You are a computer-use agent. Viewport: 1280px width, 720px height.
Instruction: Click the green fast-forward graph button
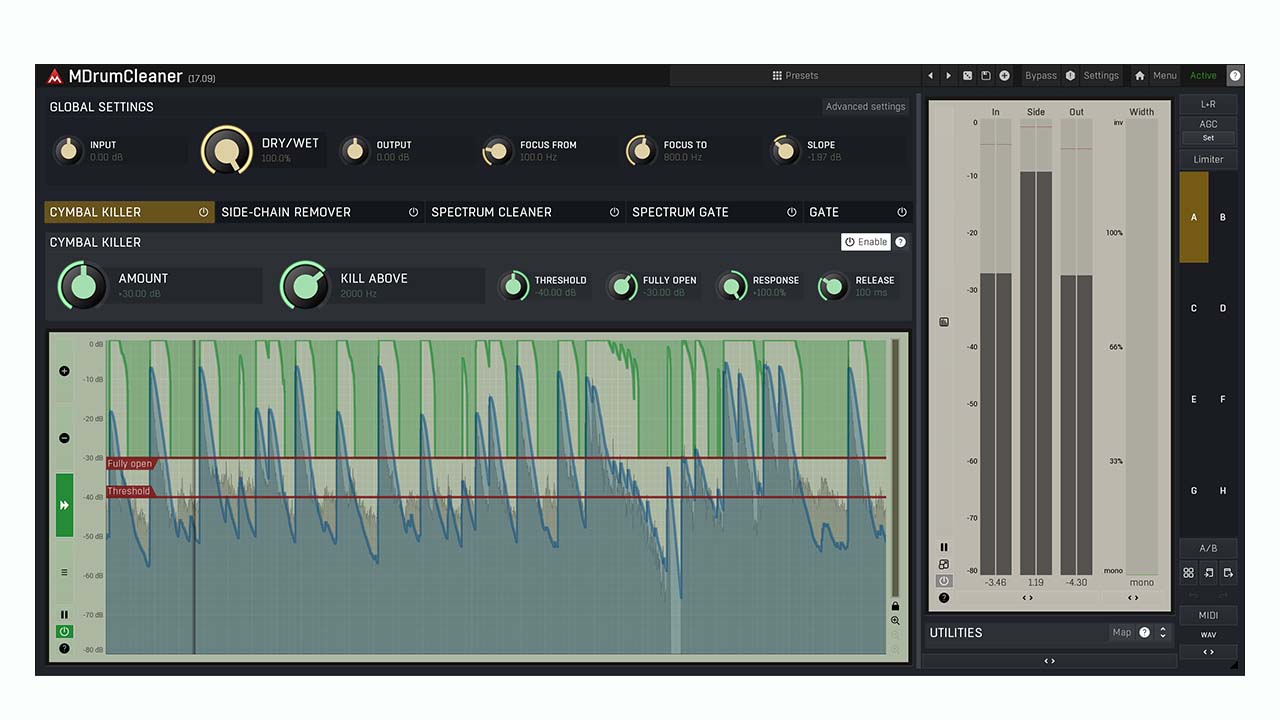pos(64,505)
